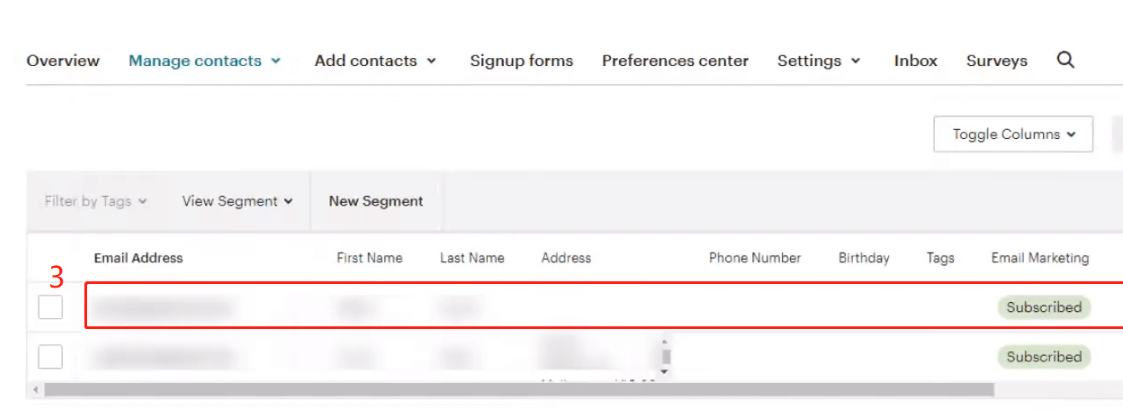The height and width of the screenshot is (412, 1123).
Task: Open the Surveys tab
Action: tap(996, 61)
